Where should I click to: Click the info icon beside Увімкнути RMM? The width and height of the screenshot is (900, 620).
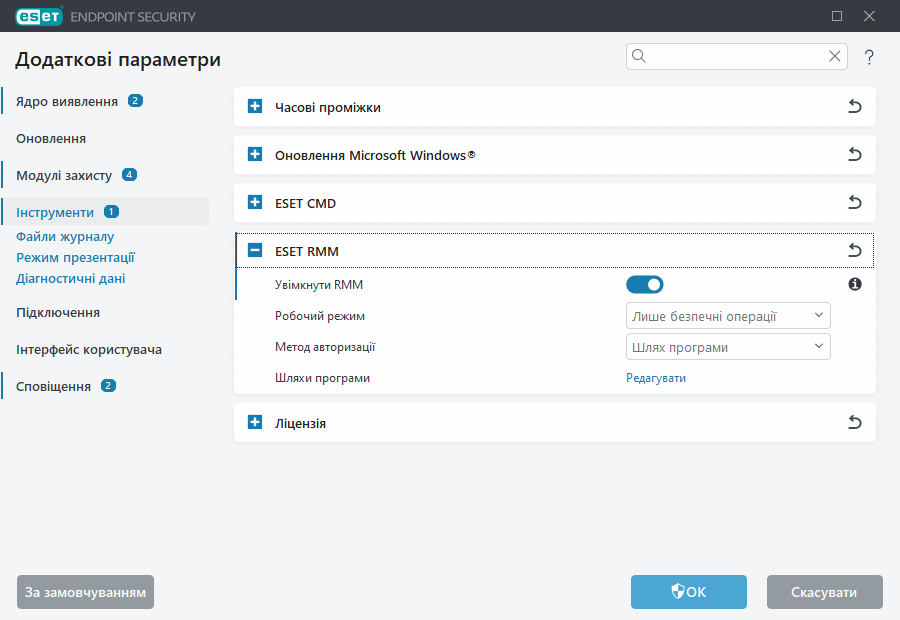click(x=854, y=284)
